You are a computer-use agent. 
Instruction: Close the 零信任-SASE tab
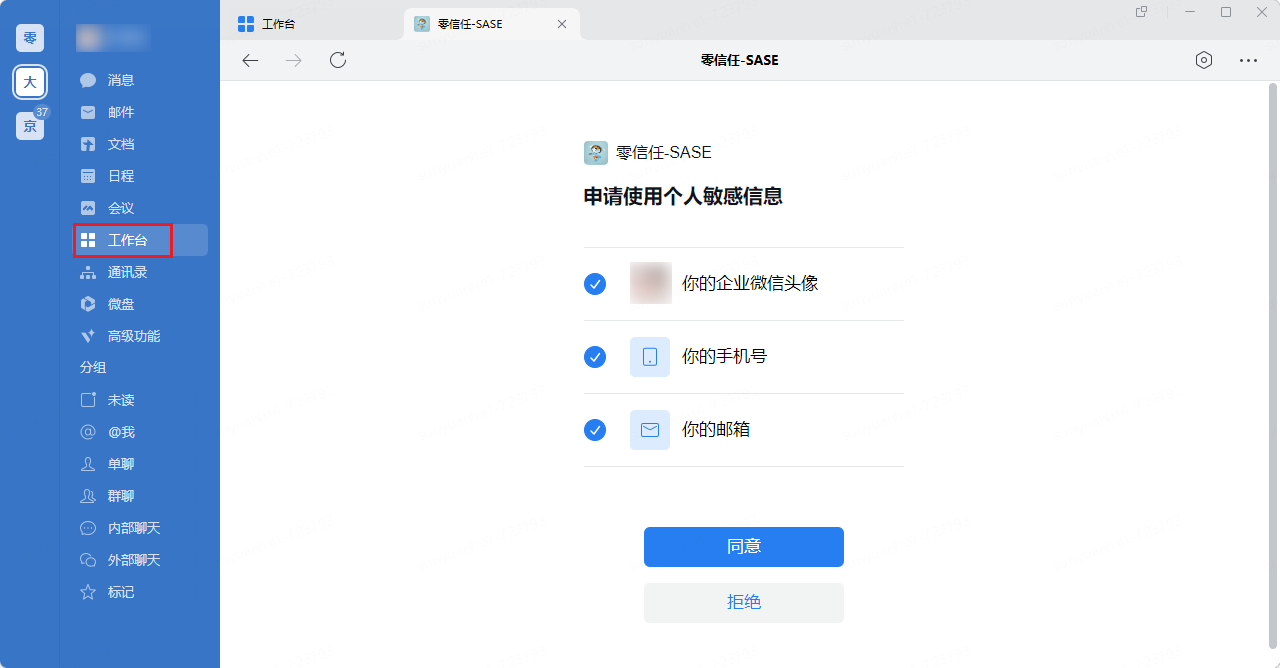[563, 24]
